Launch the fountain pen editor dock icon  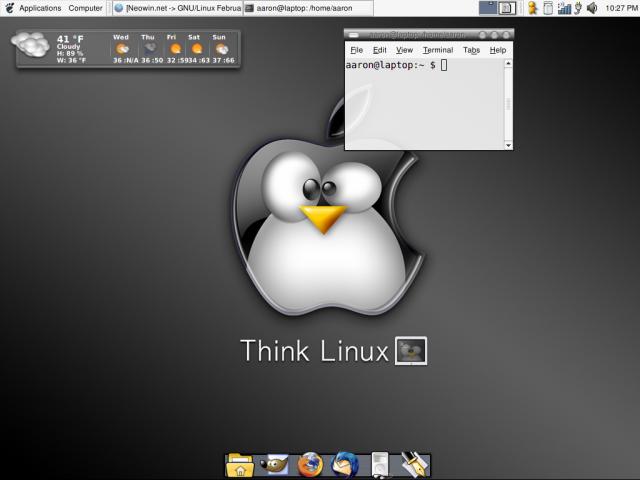click(x=414, y=464)
